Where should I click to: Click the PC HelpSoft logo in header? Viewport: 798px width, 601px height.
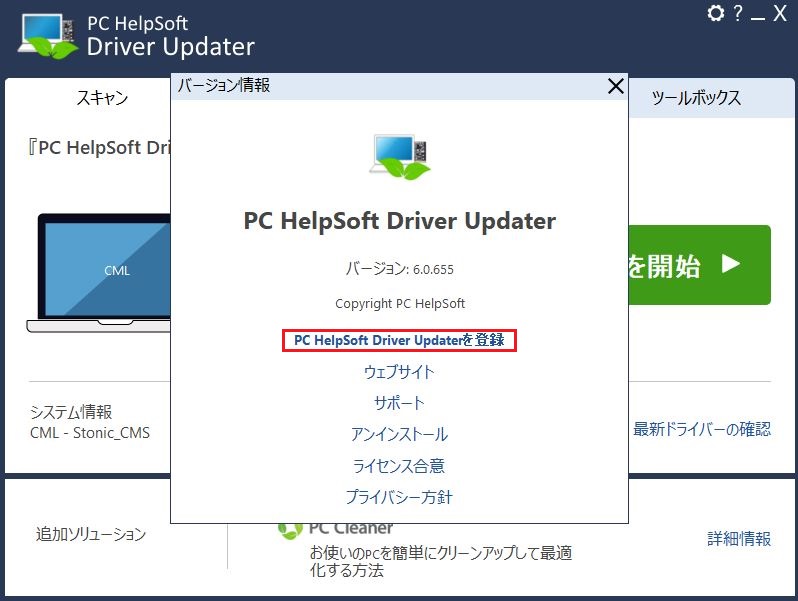[47, 36]
